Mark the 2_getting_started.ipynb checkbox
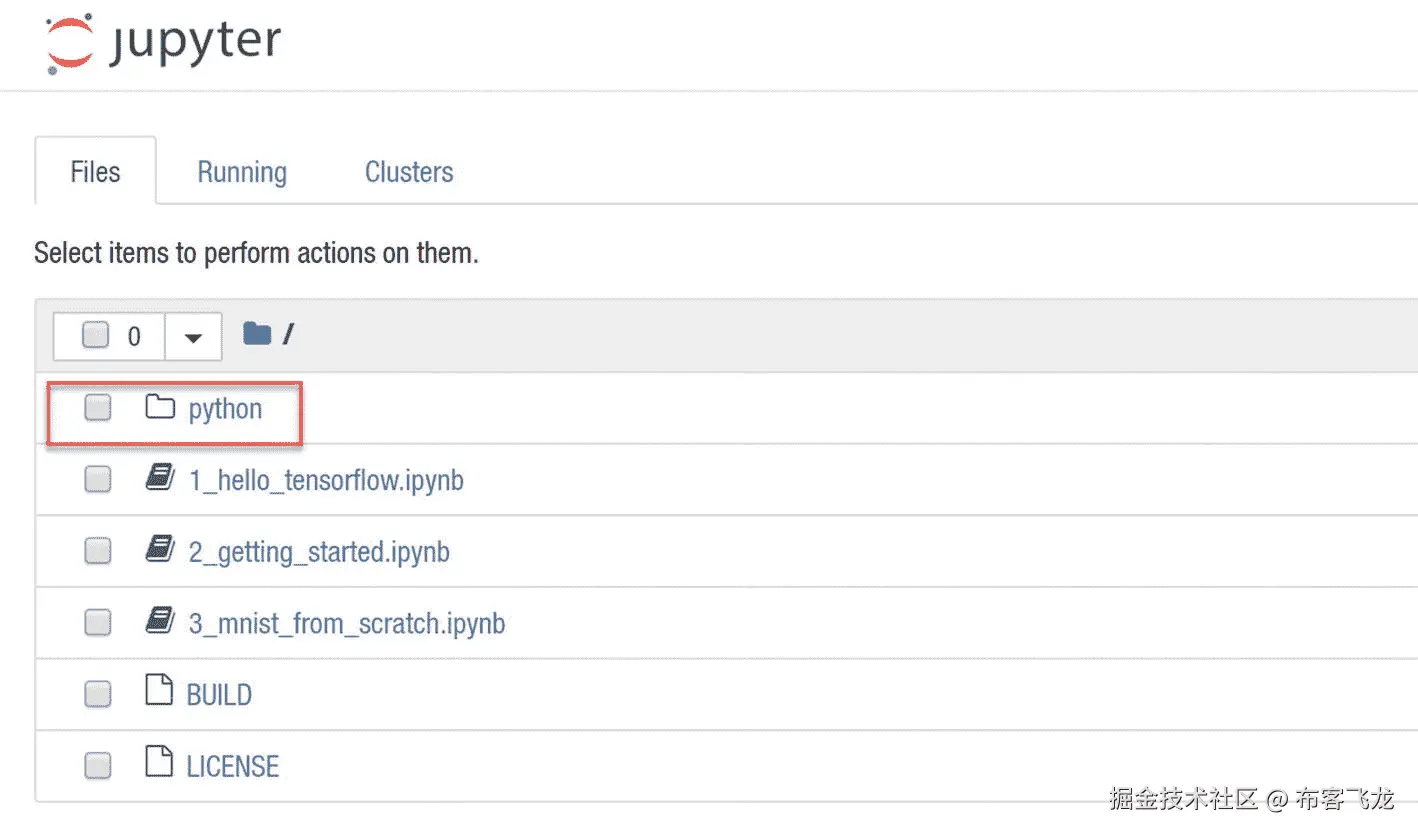Screen dimensions: 1418x836 coord(97,551)
